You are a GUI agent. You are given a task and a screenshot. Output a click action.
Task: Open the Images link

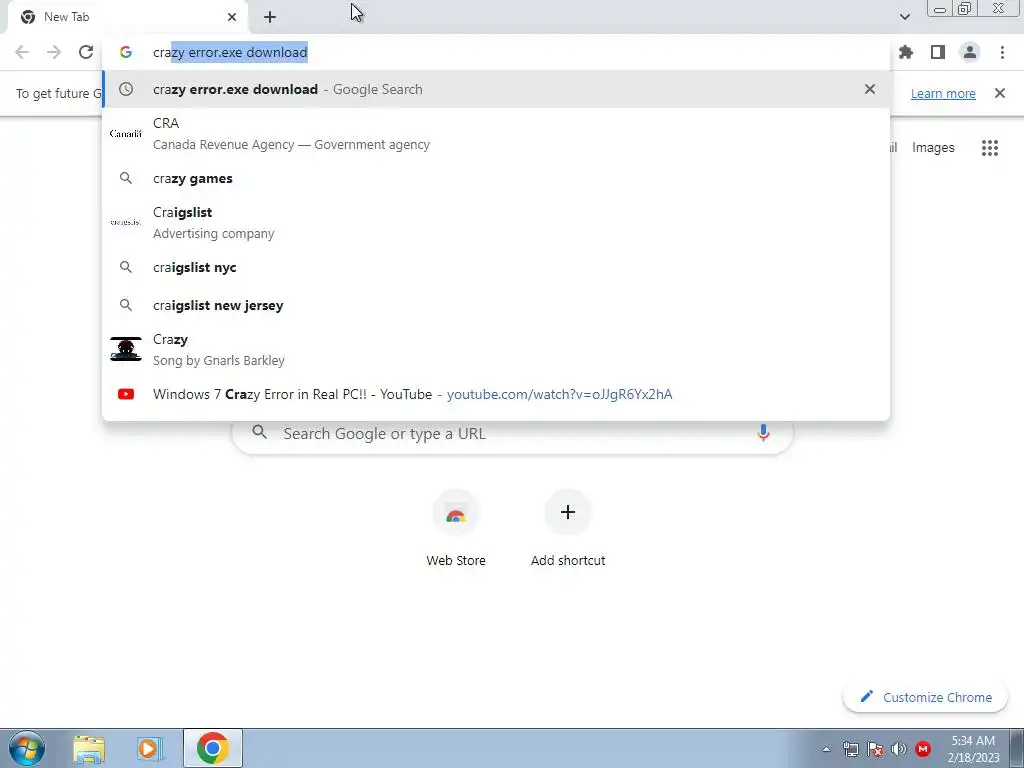(x=933, y=148)
